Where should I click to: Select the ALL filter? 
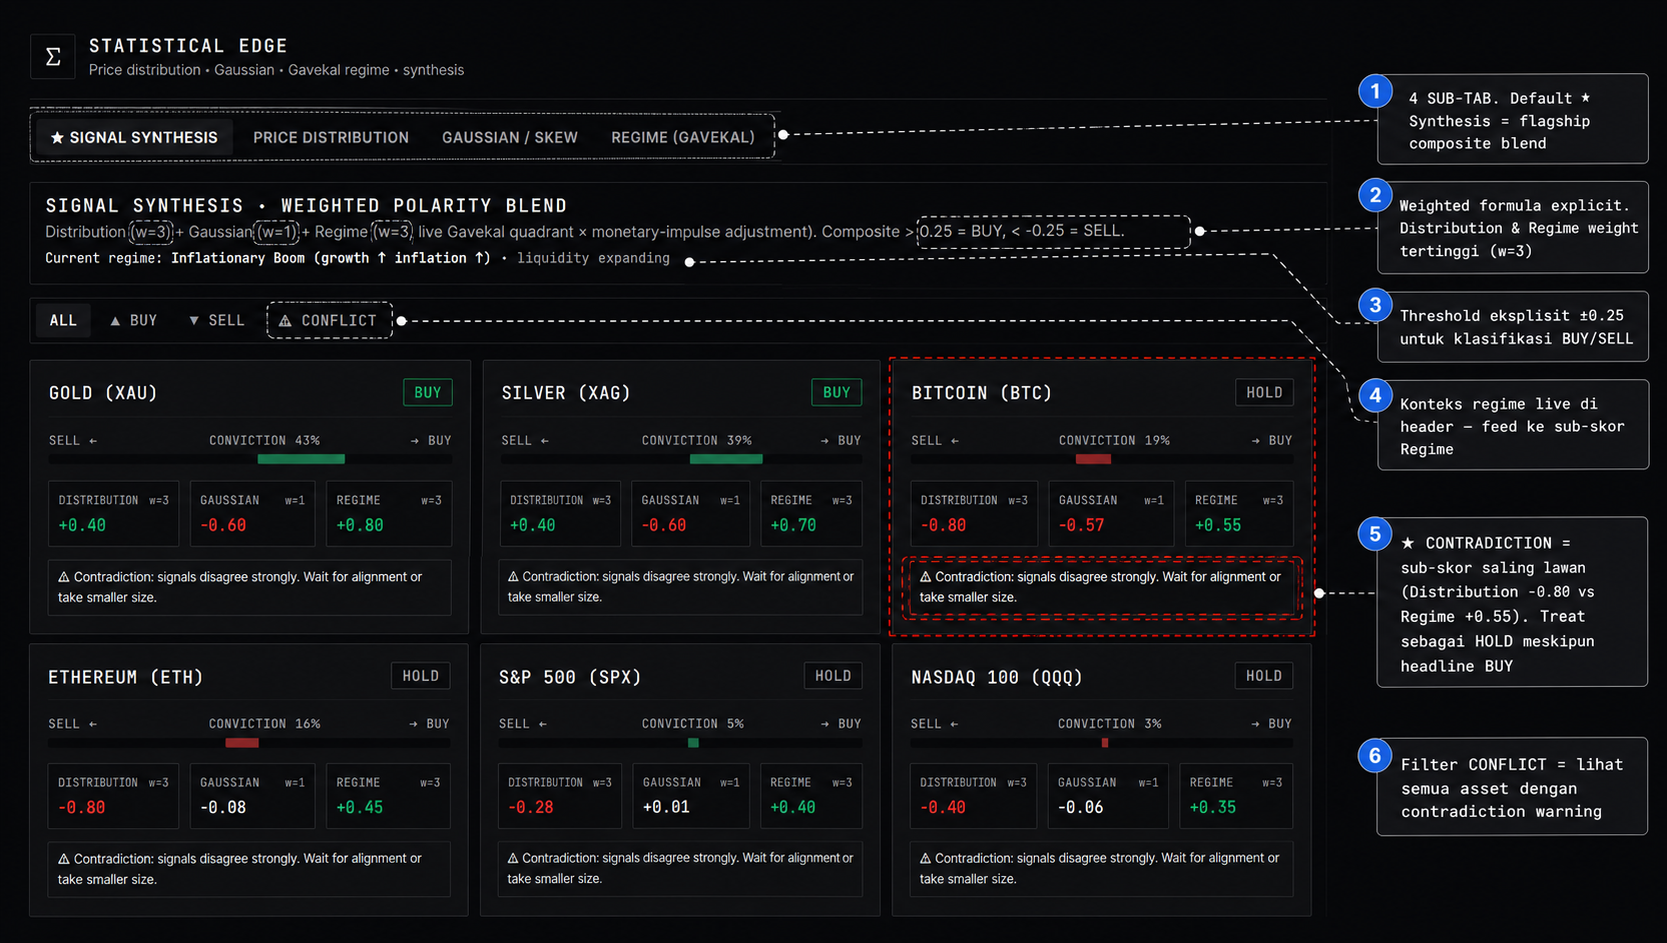click(x=63, y=320)
